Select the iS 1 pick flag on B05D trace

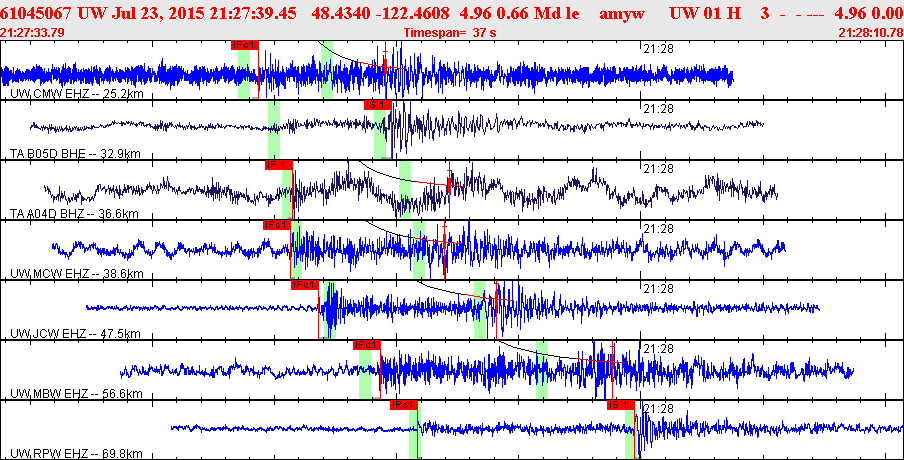click(378, 104)
